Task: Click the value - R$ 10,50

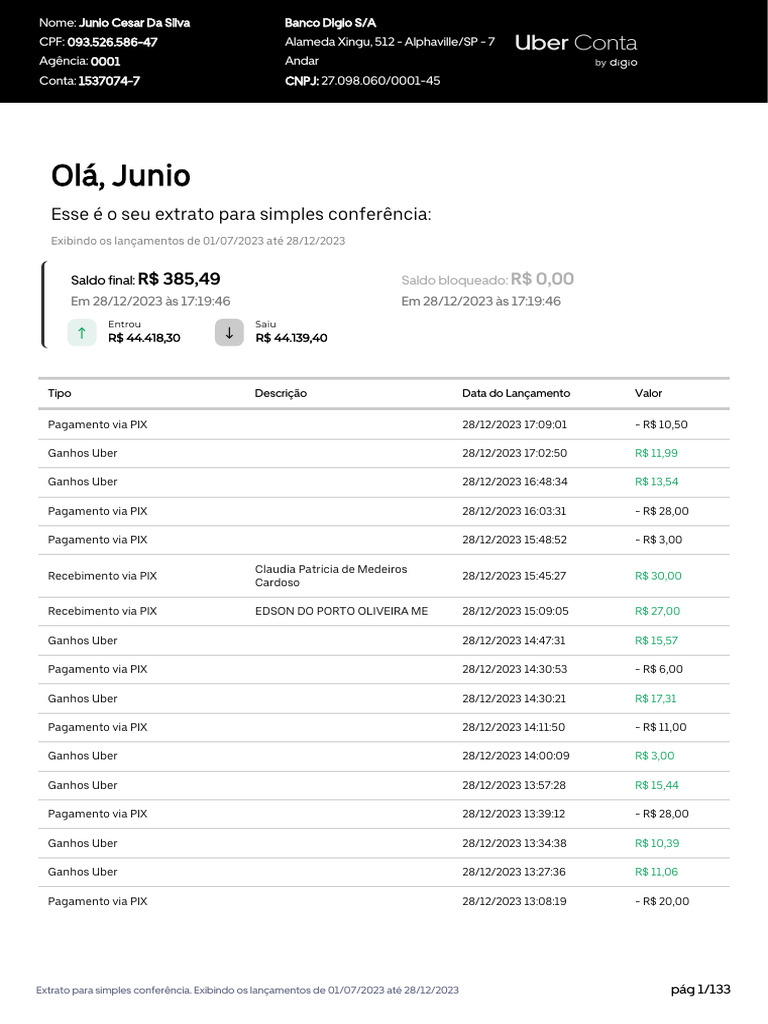Action: 662,424
